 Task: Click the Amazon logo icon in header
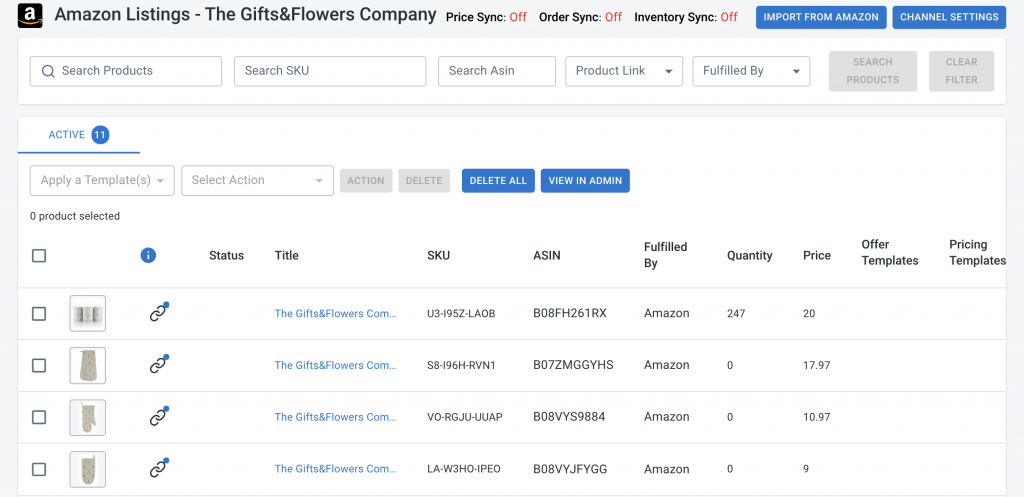click(x=30, y=15)
